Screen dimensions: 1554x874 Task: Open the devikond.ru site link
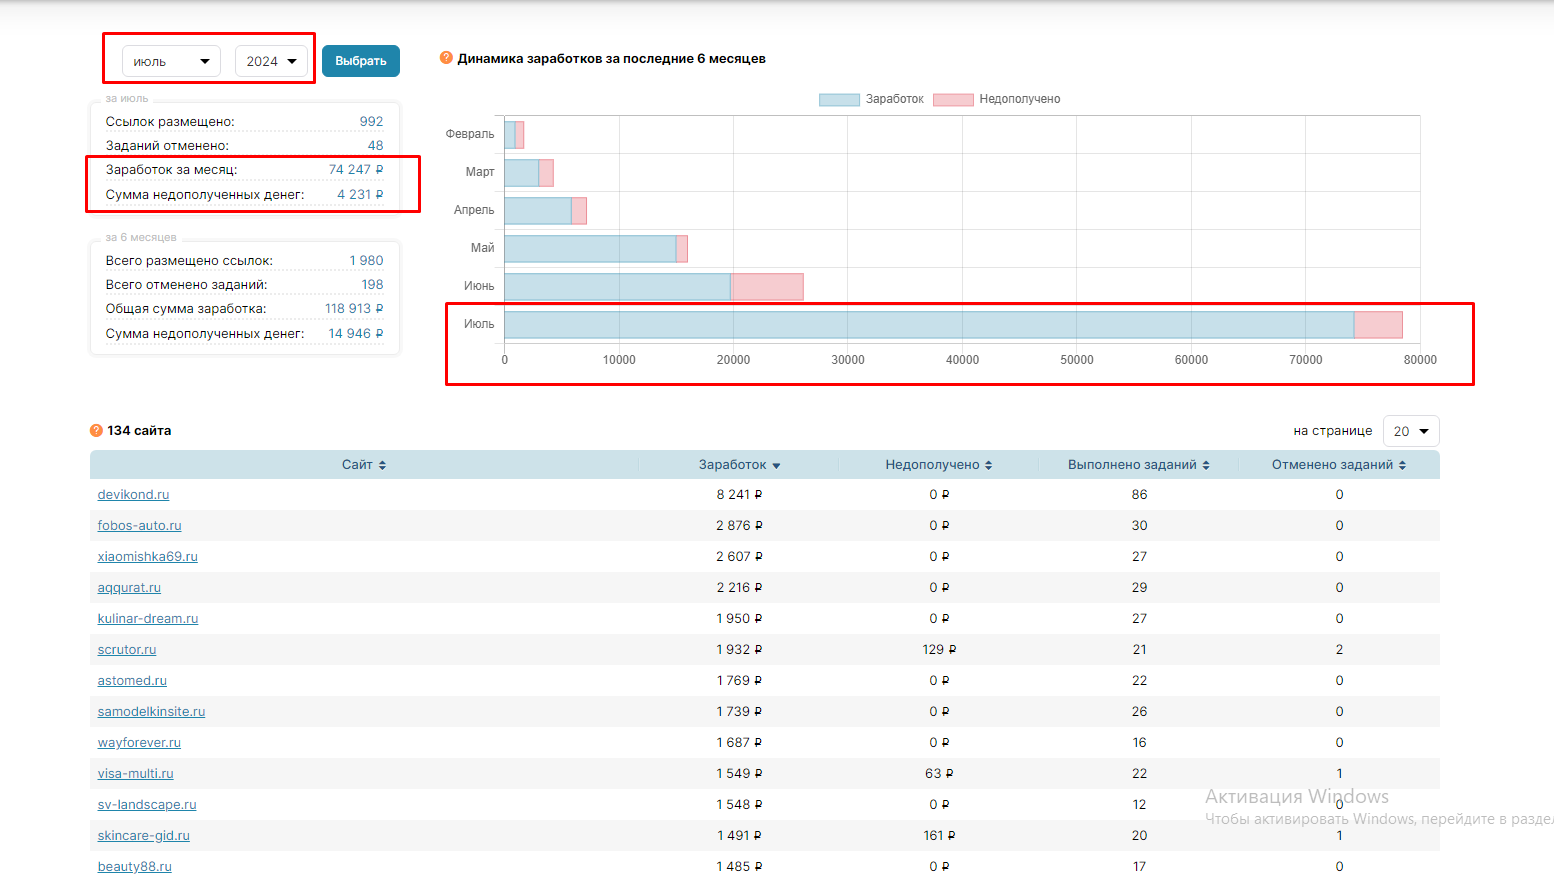[133, 494]
